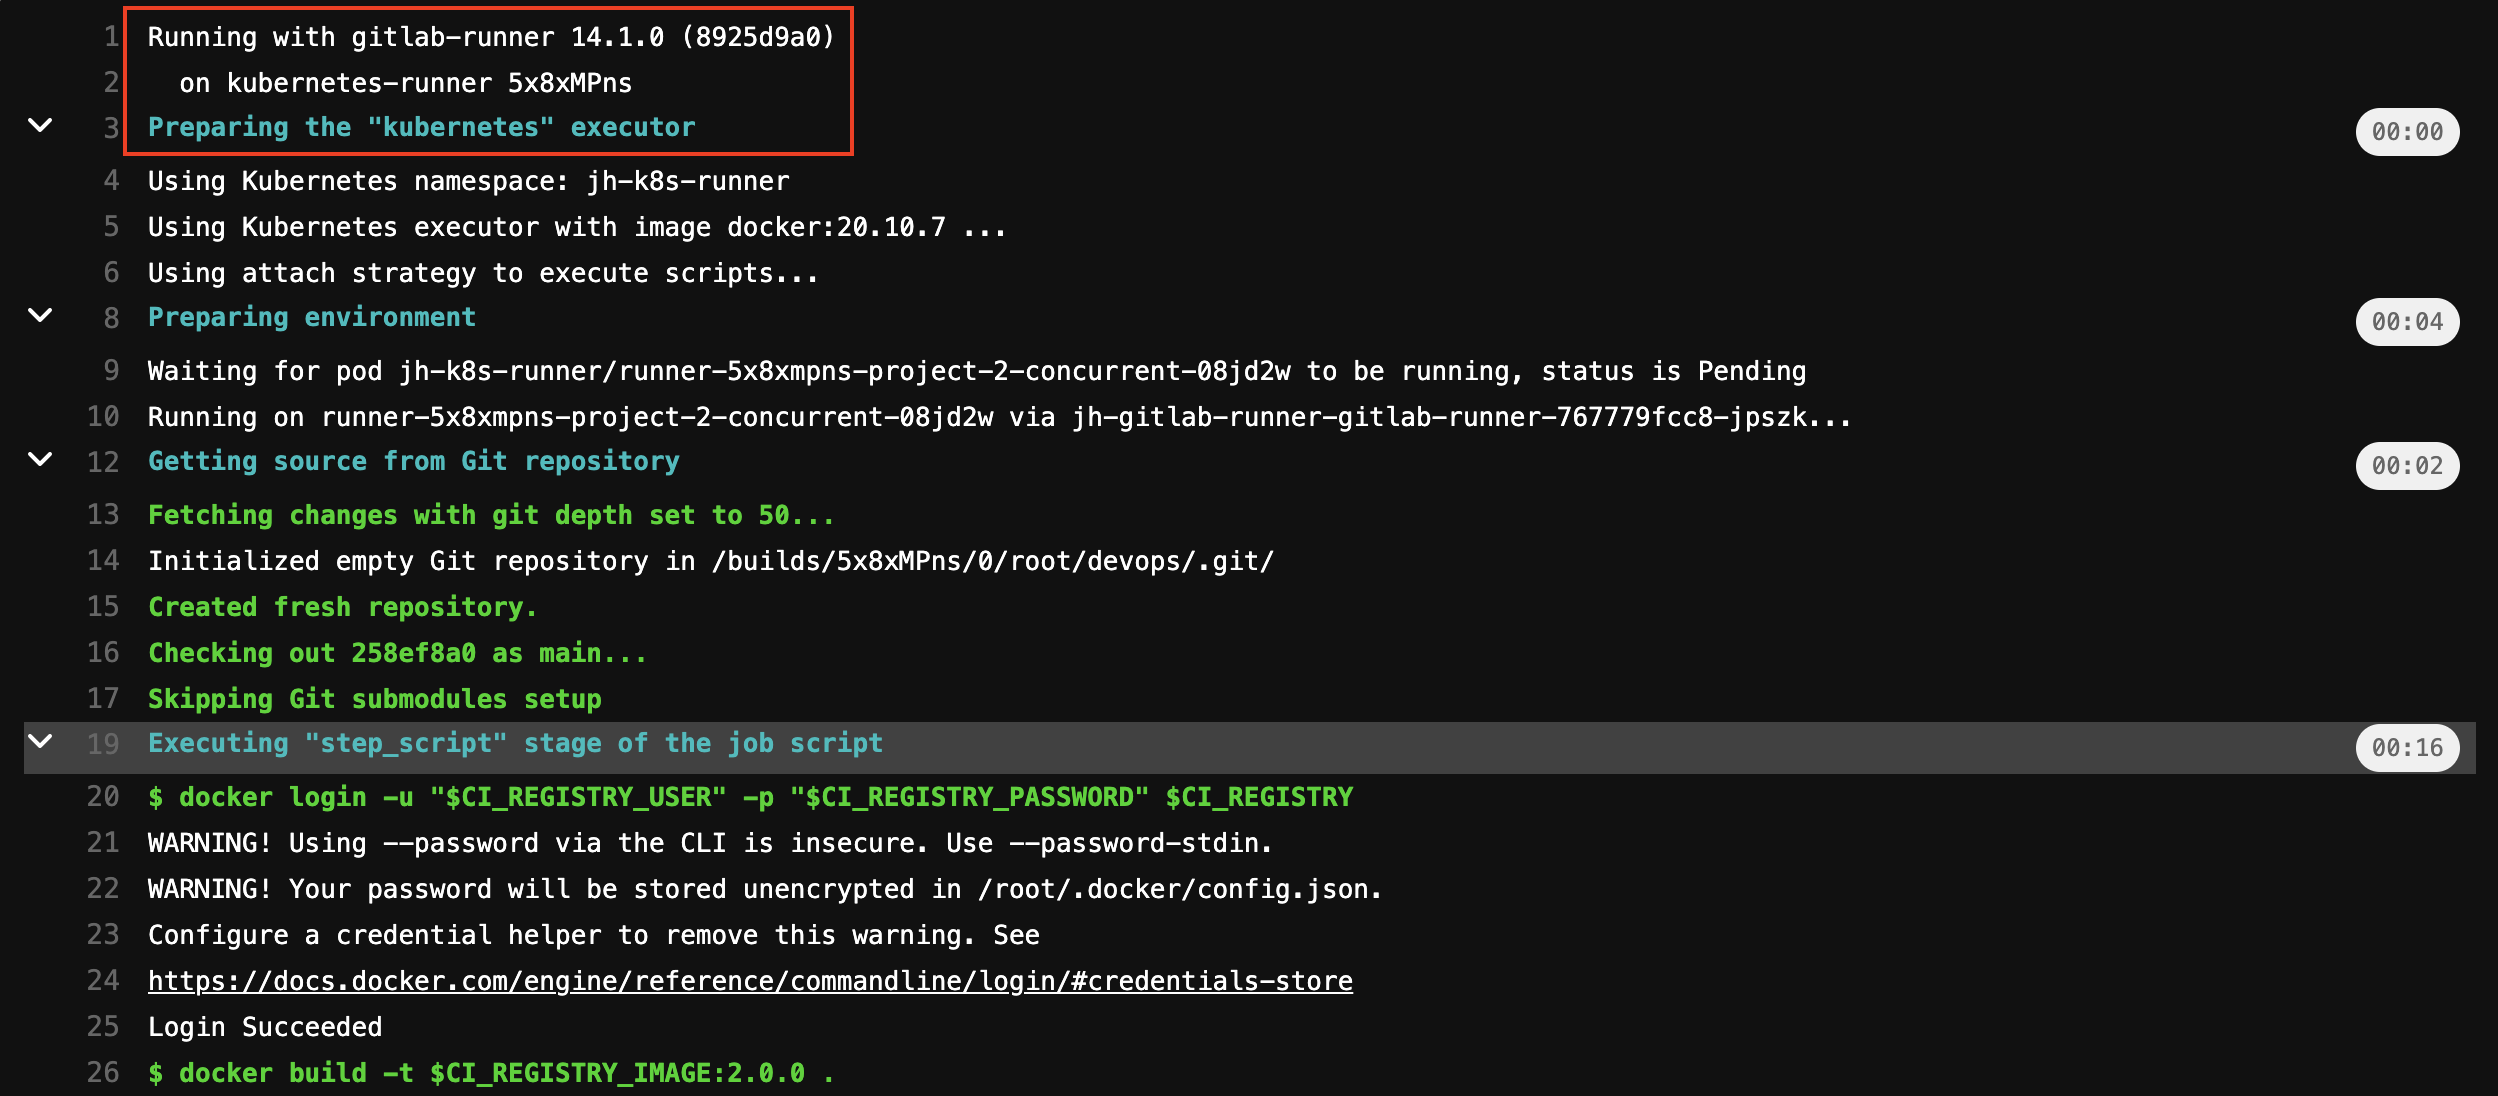Select line 25 "Login Succeeded"
2498x1096 pixels.
coord(264,1026)
